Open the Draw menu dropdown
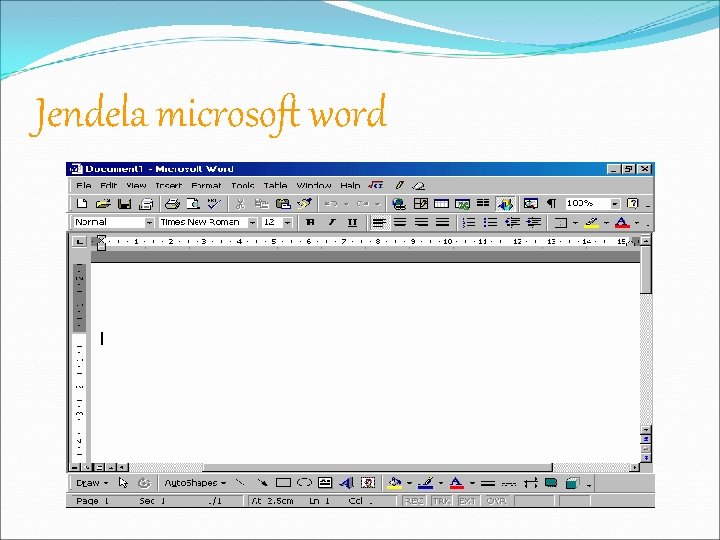This screenshot has height=540, width=720. tap(91, 483)
